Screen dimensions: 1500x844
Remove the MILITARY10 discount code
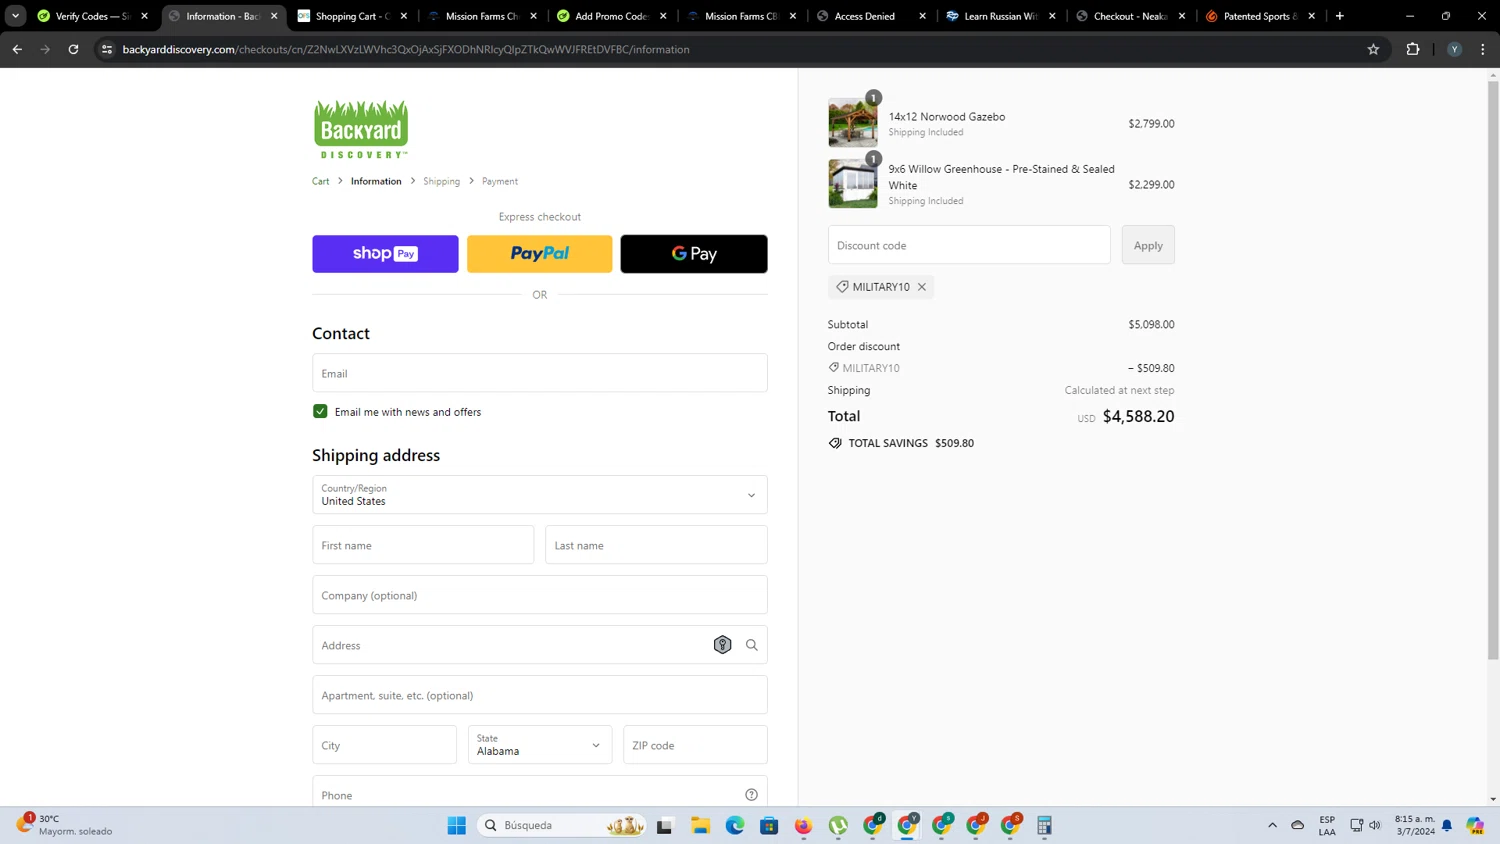coord(922,287)
